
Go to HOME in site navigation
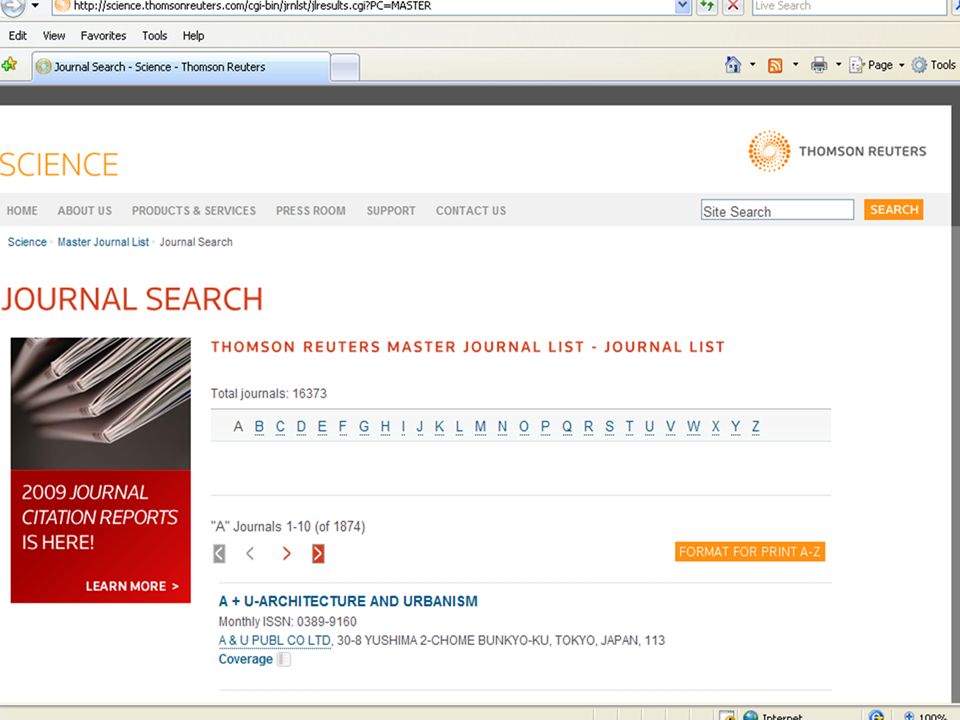tap(22, 211)
